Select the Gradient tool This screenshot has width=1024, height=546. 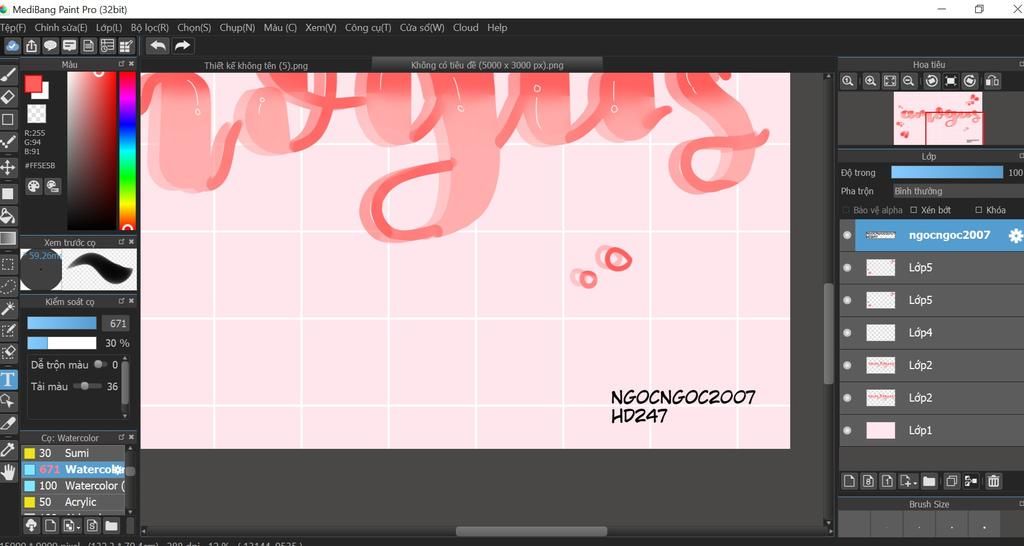8,238
